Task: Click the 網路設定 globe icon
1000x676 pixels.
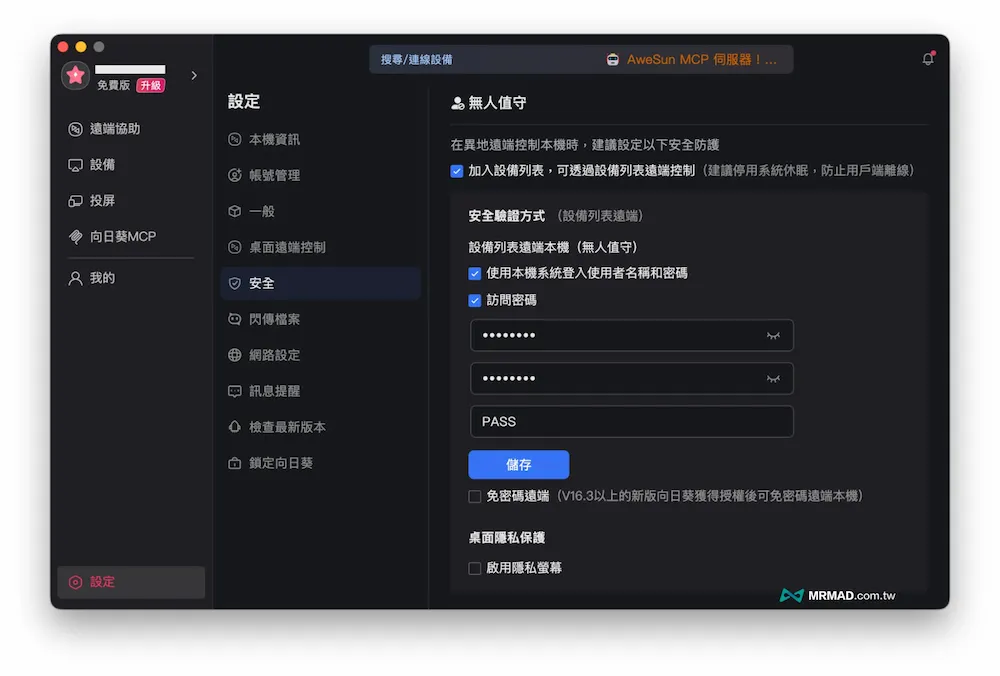Action: click(x=235, y=355)
